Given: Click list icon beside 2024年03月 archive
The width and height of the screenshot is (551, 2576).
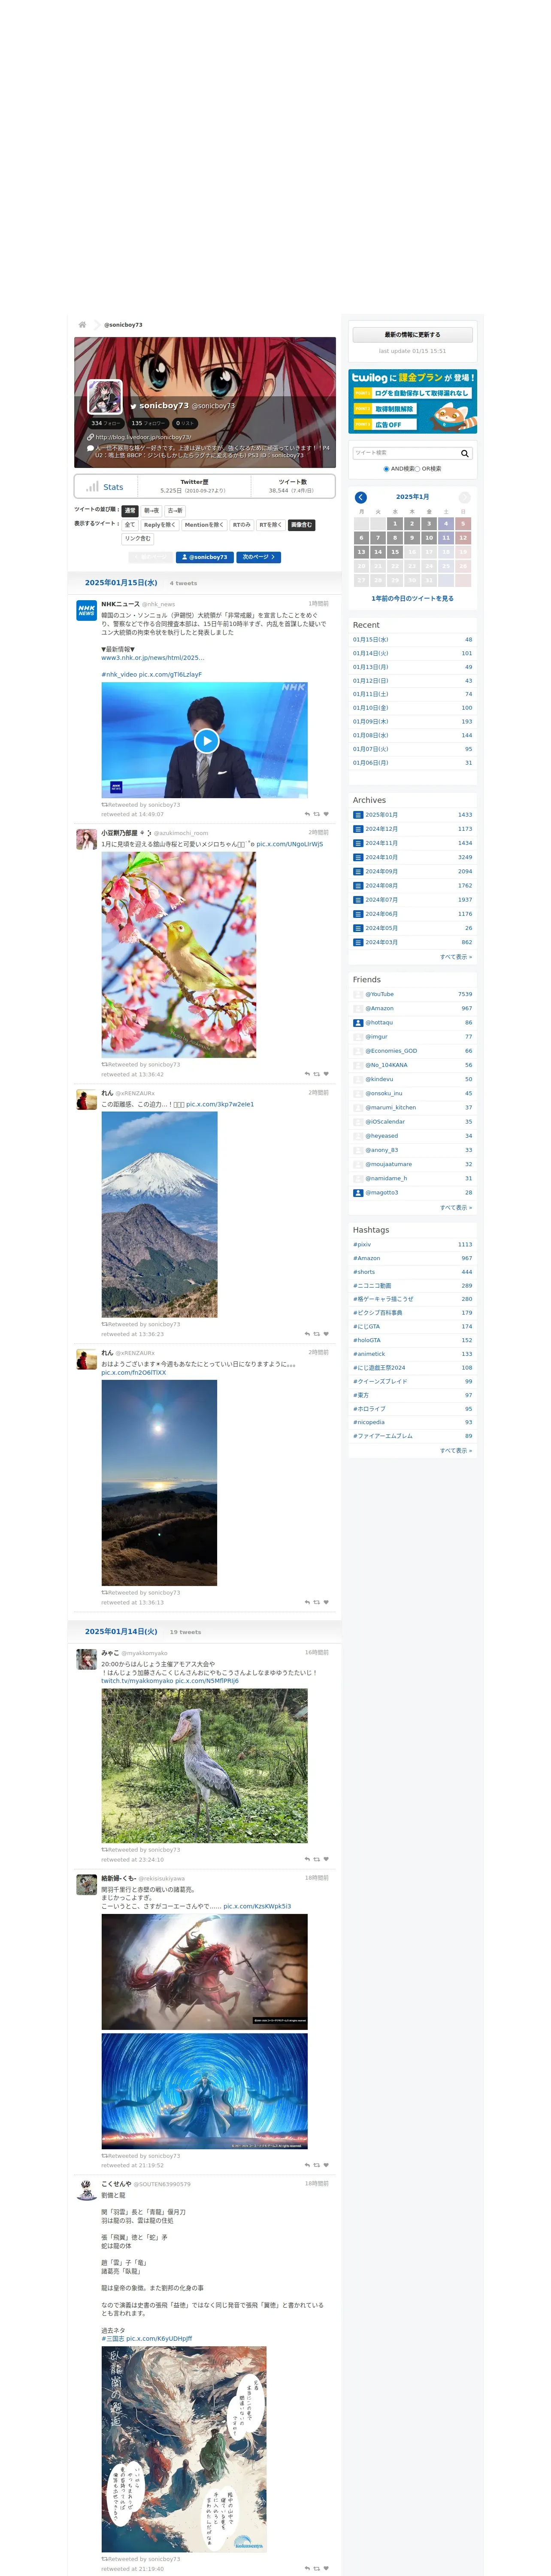Looking at the screenshot, I should pyautogui.click(x=358, y=942).
